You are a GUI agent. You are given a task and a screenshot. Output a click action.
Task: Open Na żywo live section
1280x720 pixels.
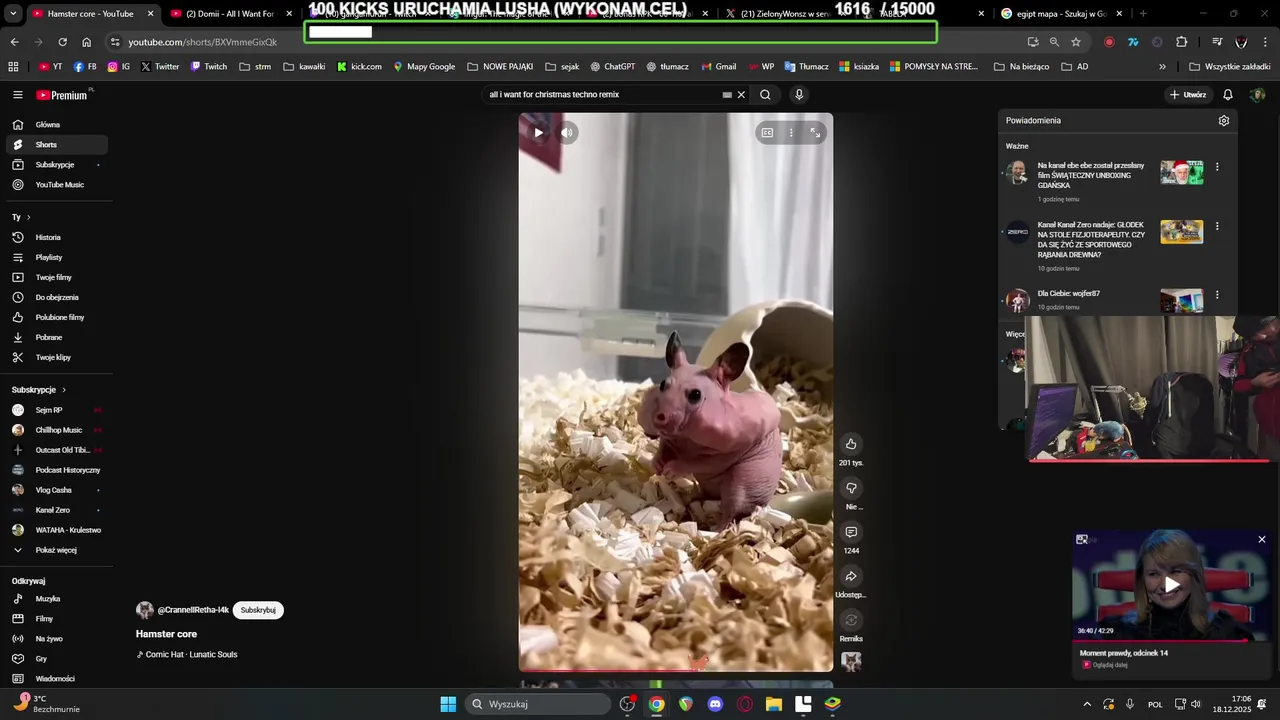click(57, 639)
